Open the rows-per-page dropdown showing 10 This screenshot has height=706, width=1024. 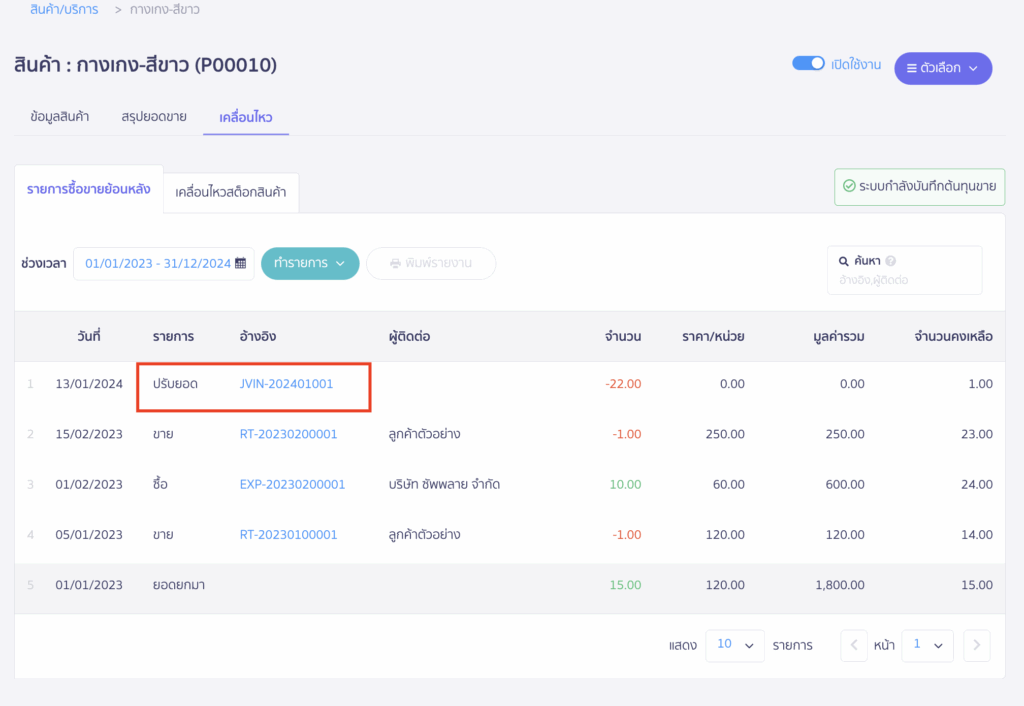point(735,646)
